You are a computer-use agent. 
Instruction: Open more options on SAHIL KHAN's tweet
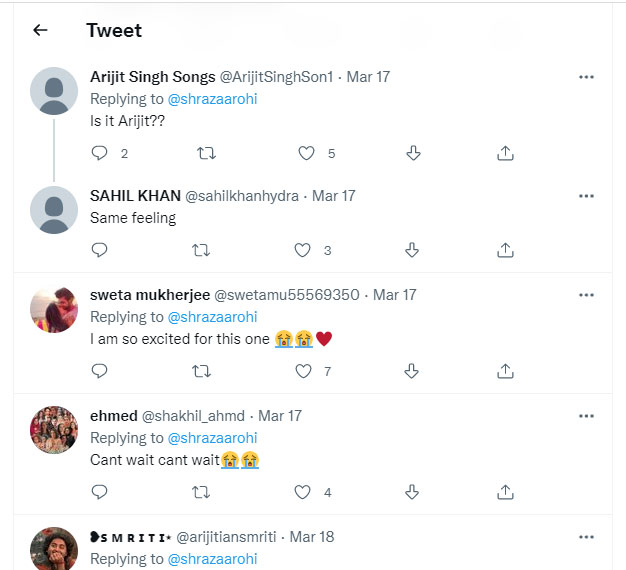[x=587, y=196]
